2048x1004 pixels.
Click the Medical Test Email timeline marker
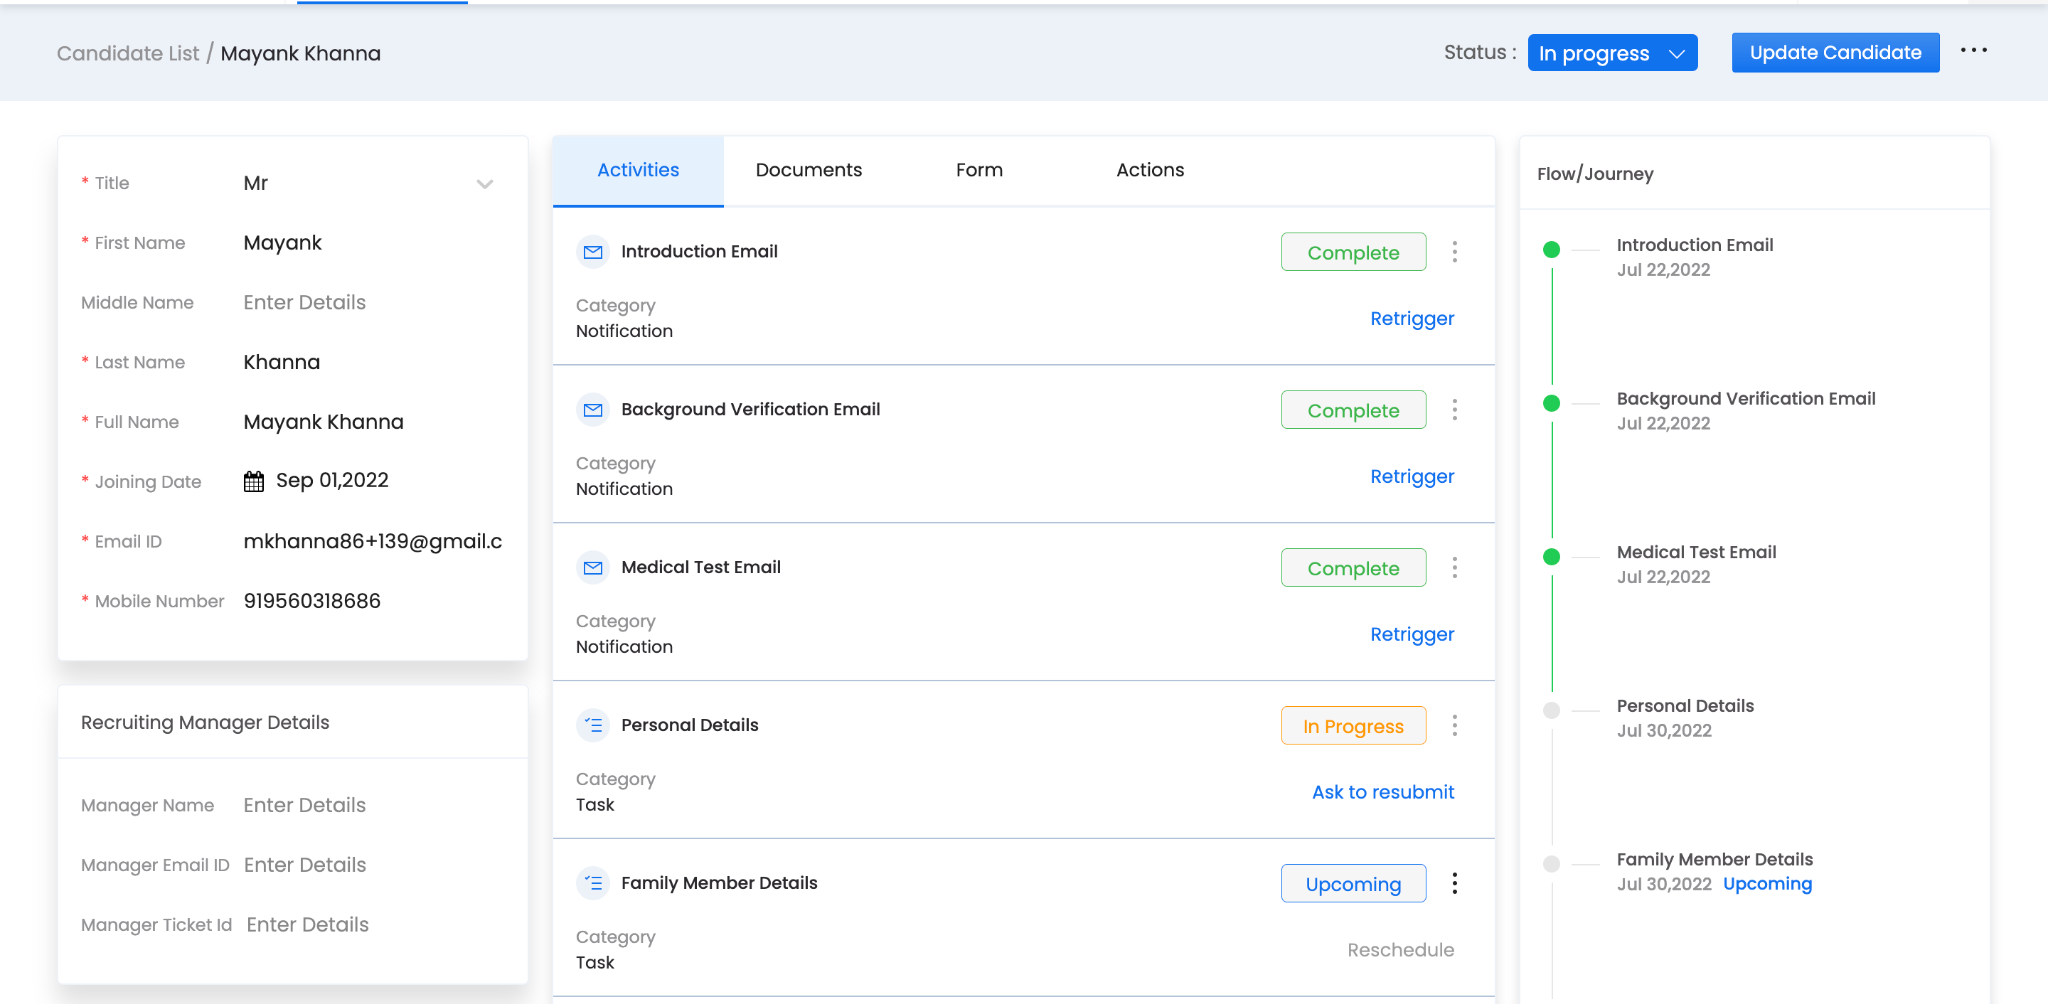coord(1551,557)
